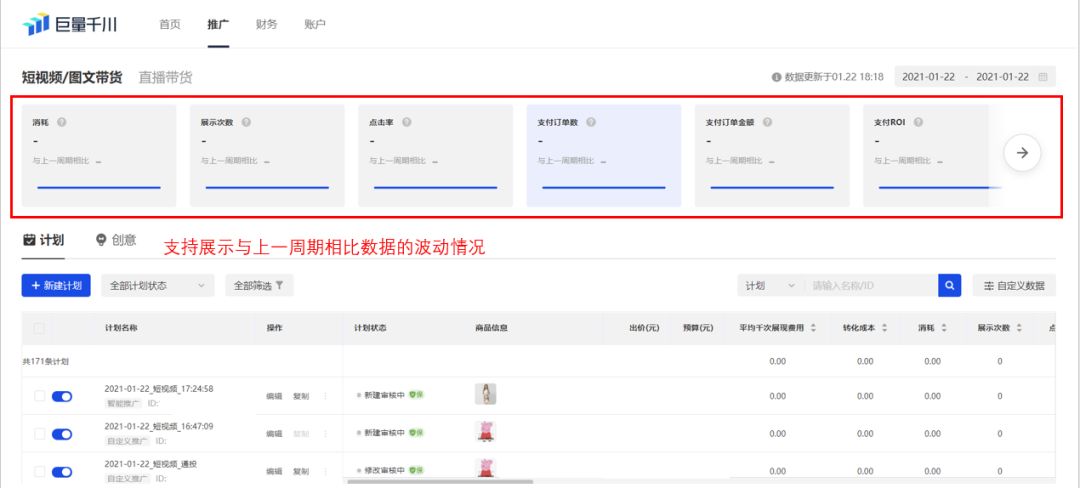Open 自定义数据 custom columns button
1080x488 pixels.
[1013, 286]
